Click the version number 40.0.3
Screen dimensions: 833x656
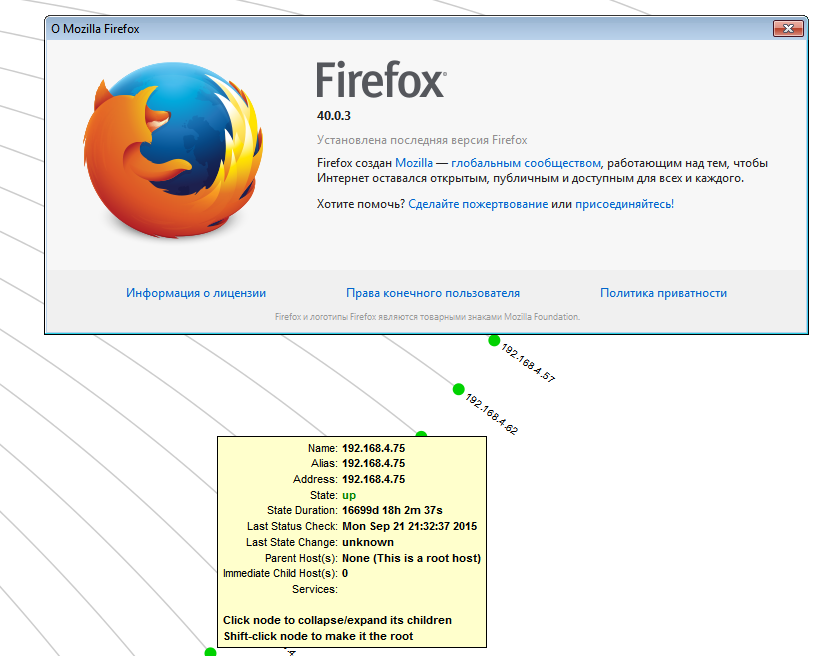(334, 116)
